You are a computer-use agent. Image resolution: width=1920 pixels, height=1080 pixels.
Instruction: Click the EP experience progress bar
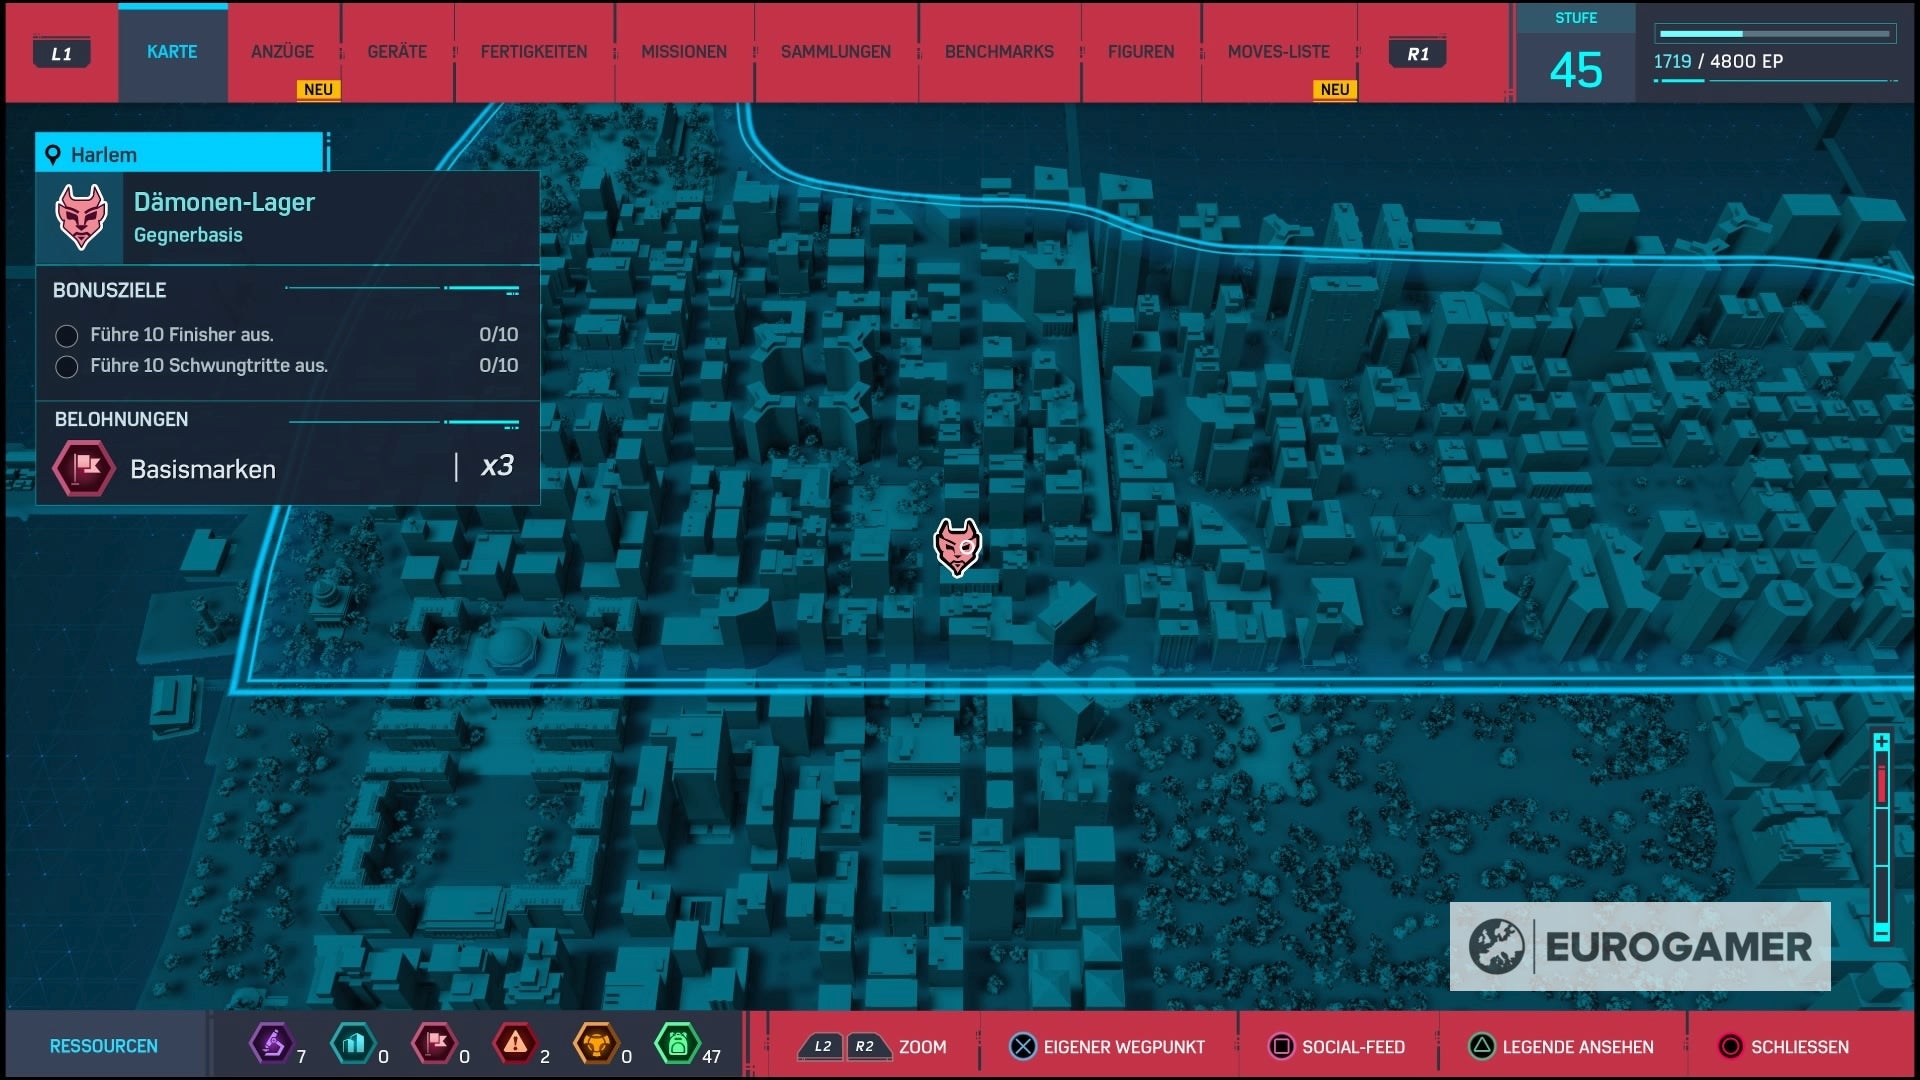(1776, 34)
